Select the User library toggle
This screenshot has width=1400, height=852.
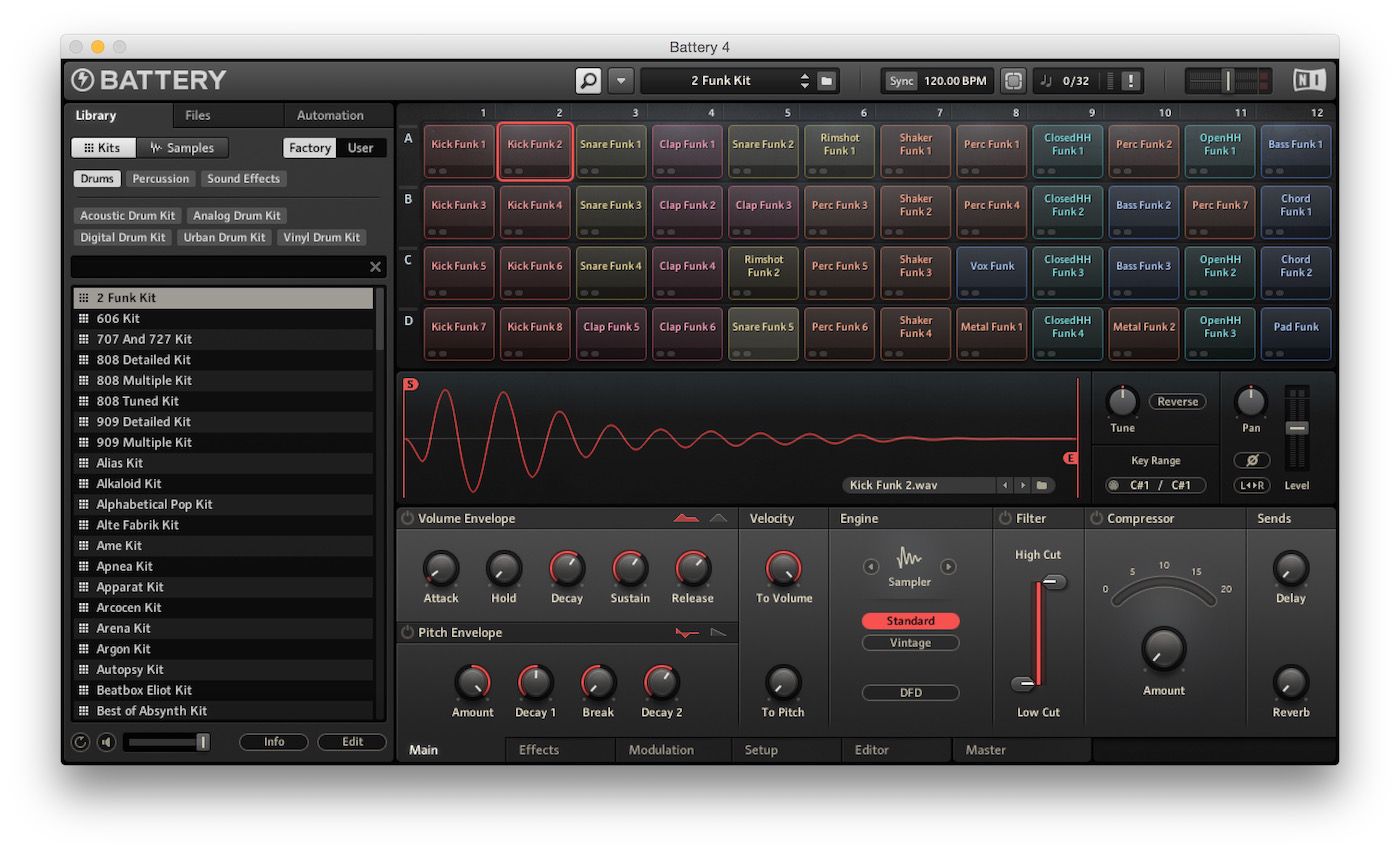click(x=360, y=148)
